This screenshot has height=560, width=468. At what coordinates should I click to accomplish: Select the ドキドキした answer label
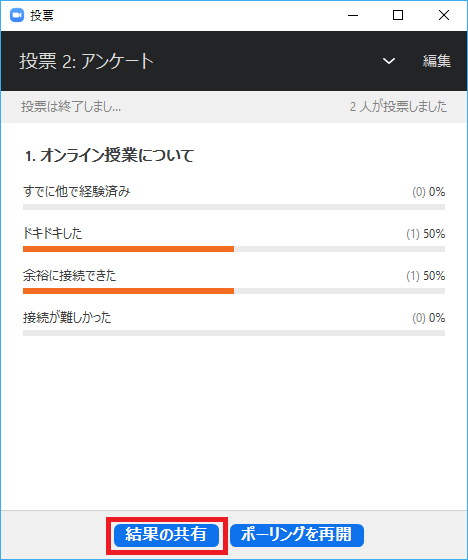click(x=53, y=234)
